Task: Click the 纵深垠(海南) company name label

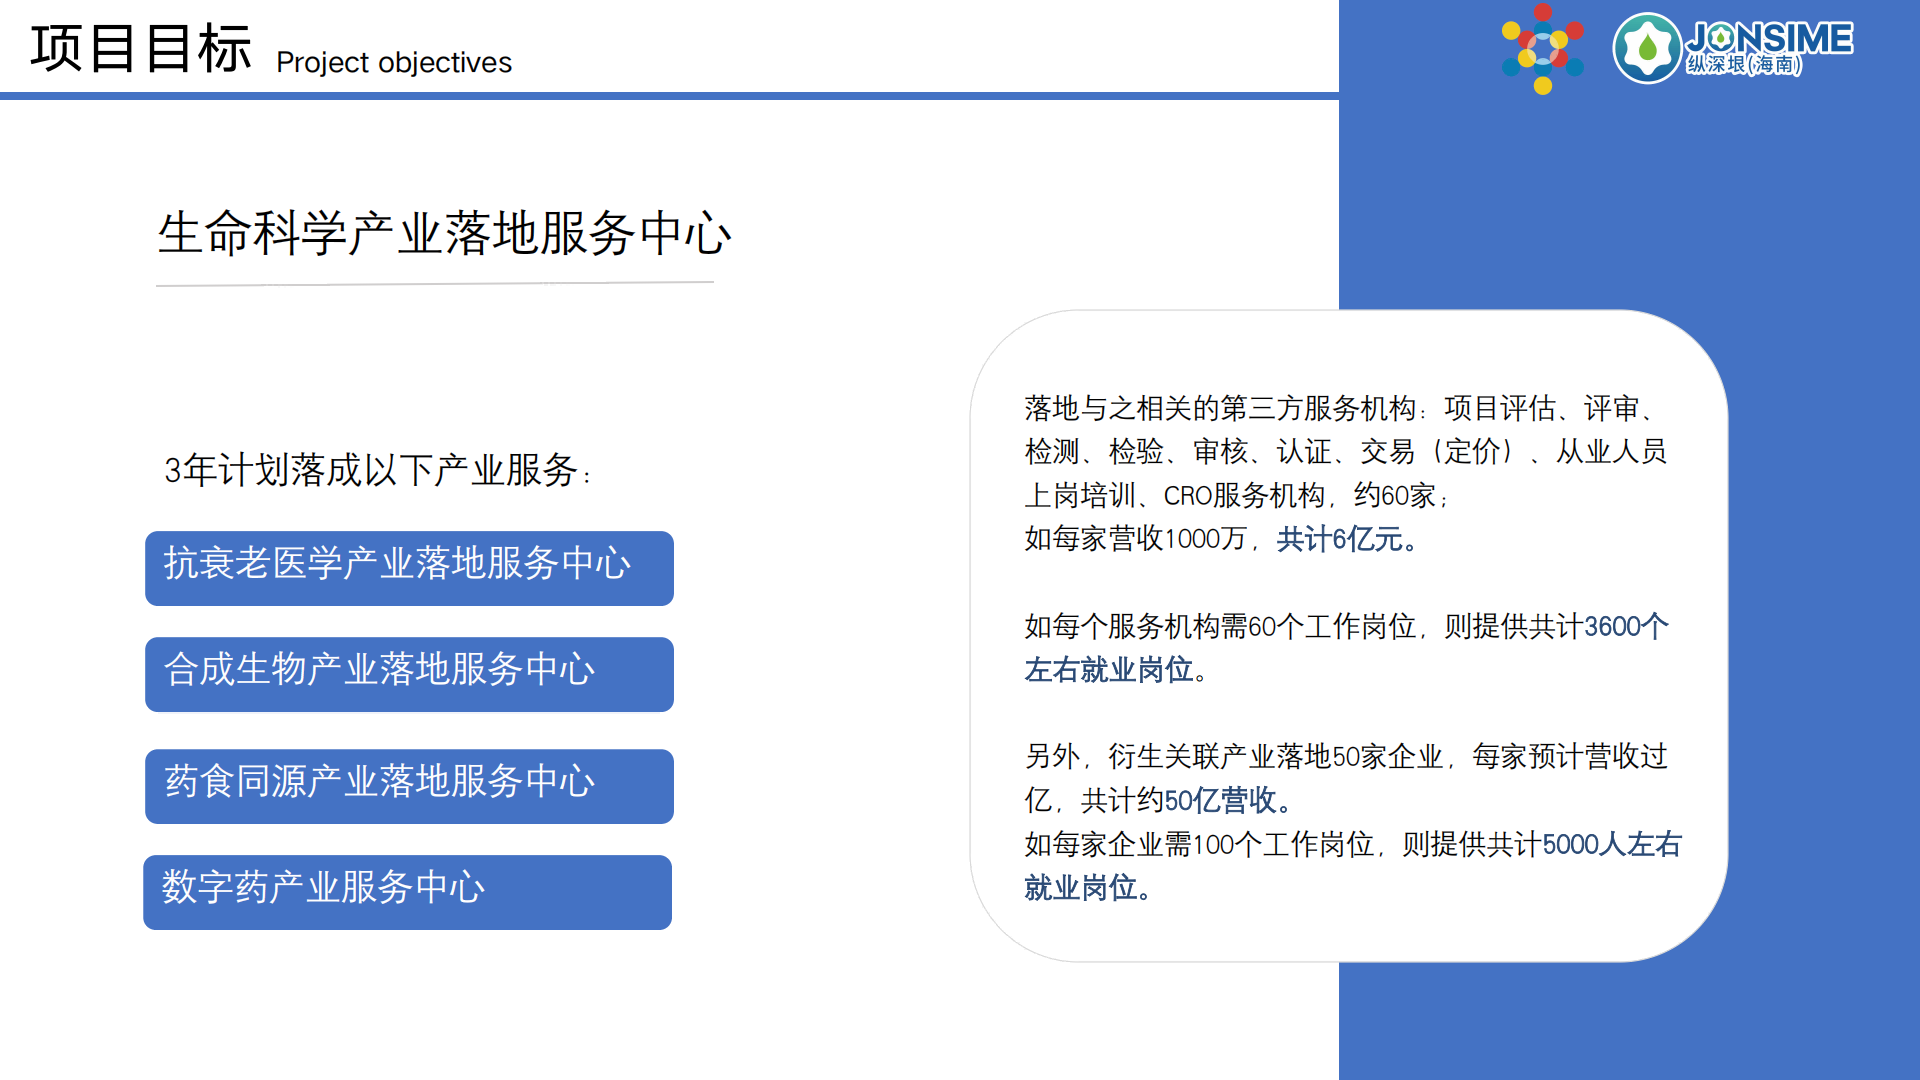Action: click(x=1744, y=64)
